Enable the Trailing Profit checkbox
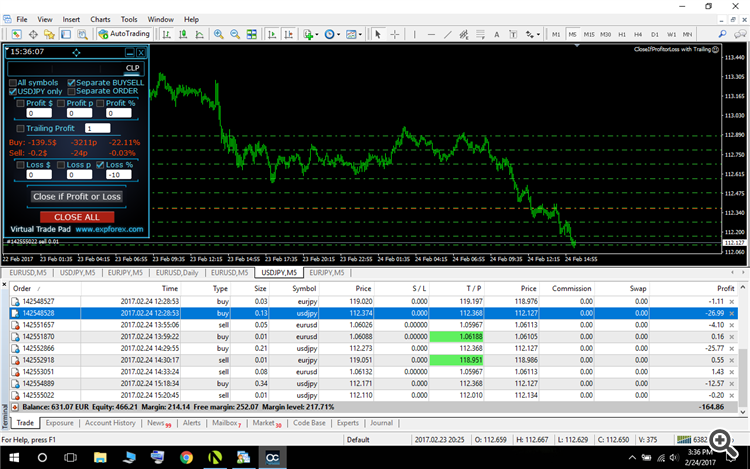 (20, 128)
